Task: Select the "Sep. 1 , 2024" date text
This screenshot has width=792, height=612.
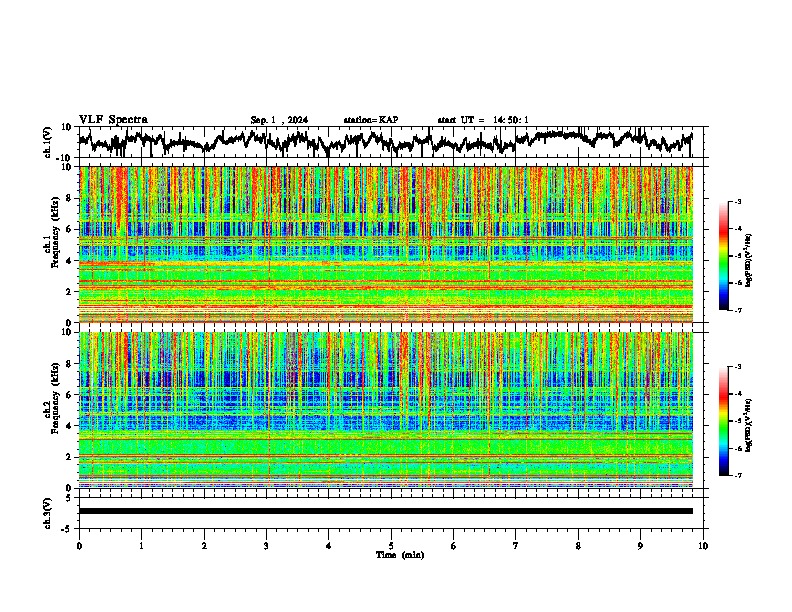Action: tap(279, 120)
